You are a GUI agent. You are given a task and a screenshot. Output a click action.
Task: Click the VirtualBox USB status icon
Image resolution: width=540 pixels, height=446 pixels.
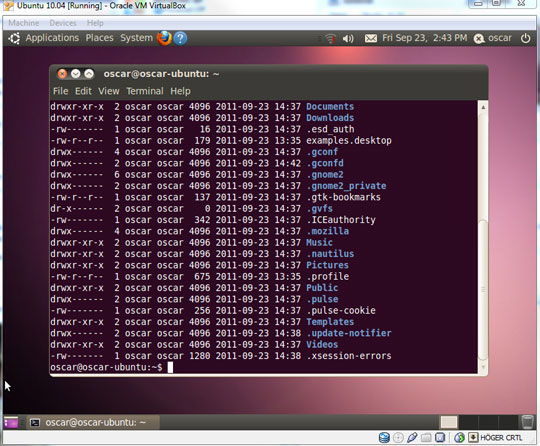click(412, 438)
